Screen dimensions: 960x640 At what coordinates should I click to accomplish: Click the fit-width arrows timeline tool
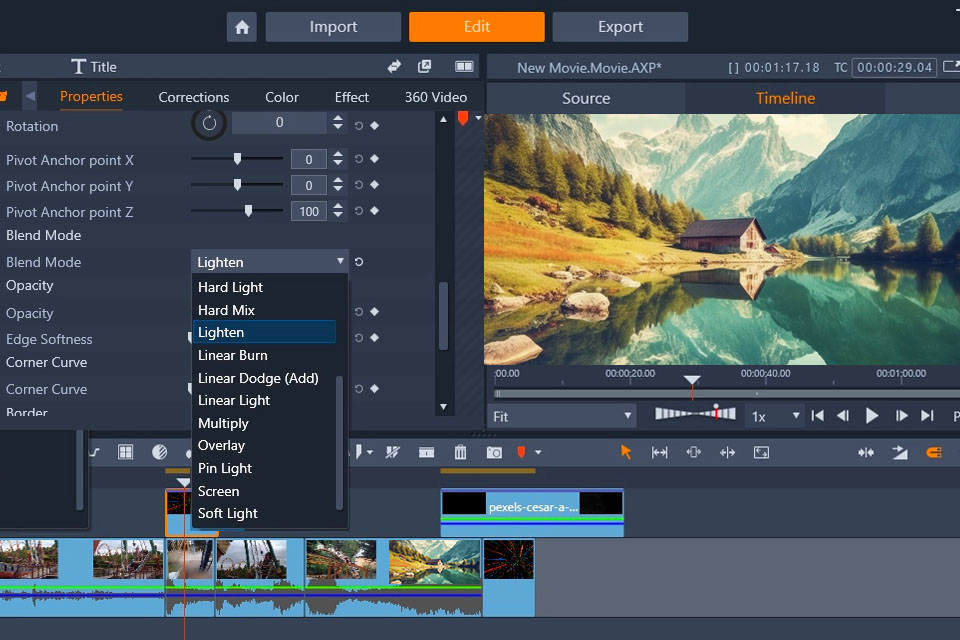[659, 452]
